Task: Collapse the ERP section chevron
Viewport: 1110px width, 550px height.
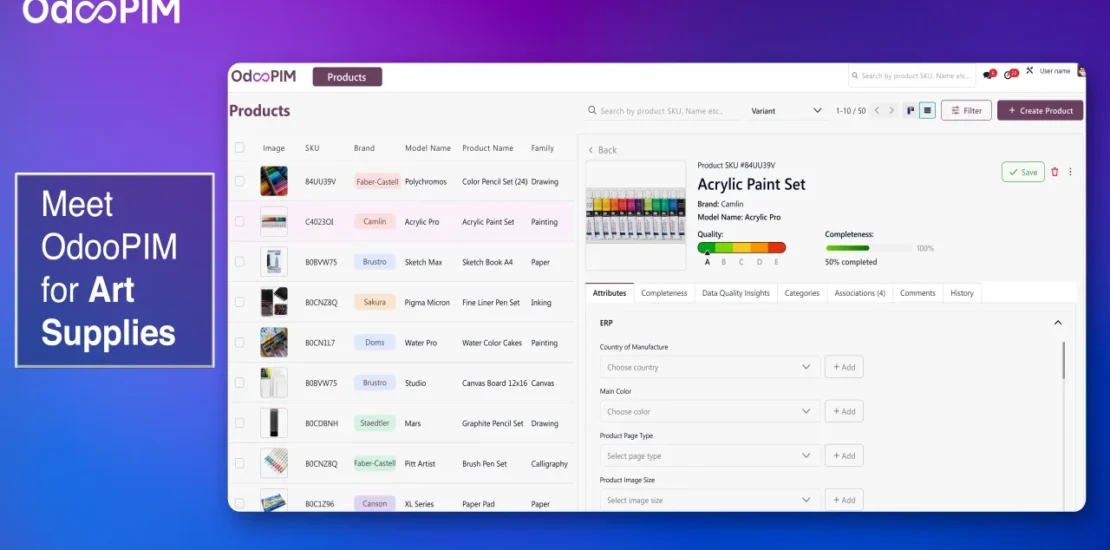Action: click(x=1058, y=323)
